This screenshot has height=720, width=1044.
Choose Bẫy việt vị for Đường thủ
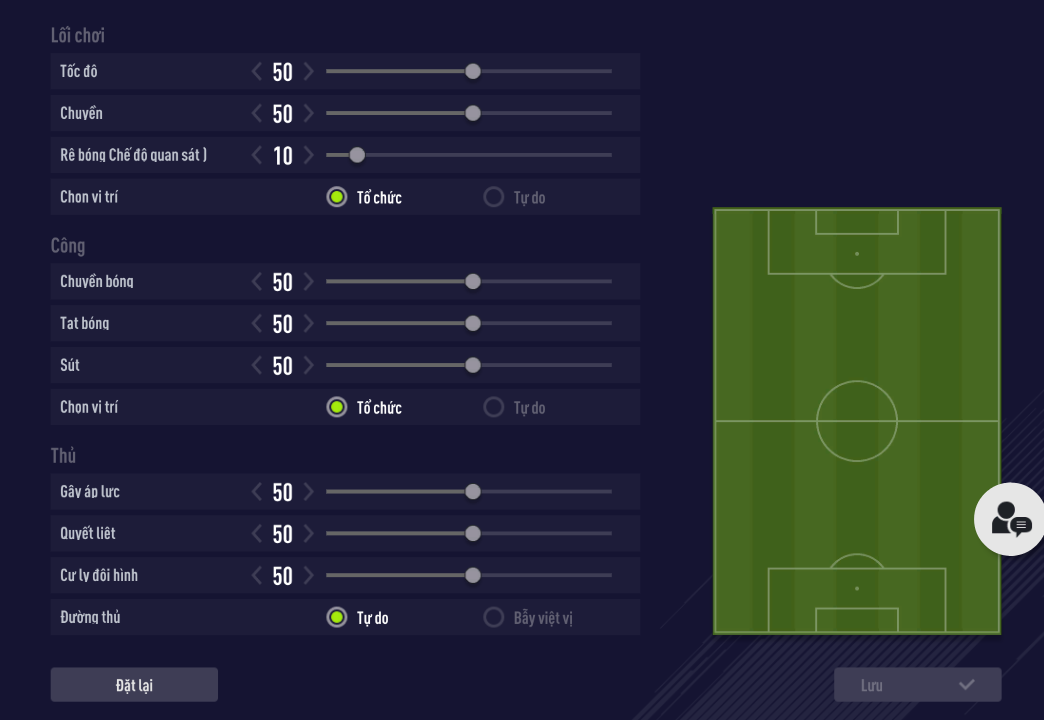[x=493, y=617]
